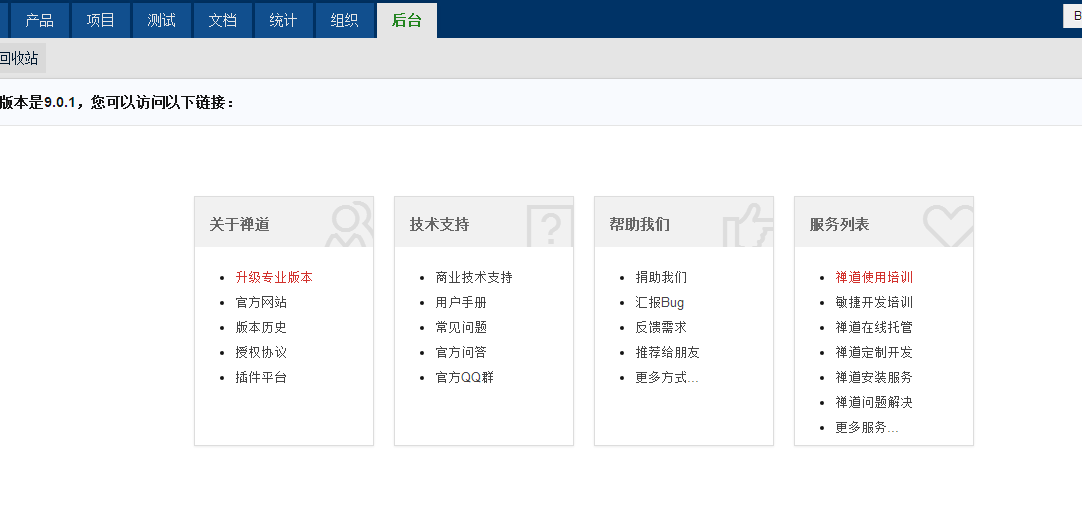Open the 更多方式... link

667,377
